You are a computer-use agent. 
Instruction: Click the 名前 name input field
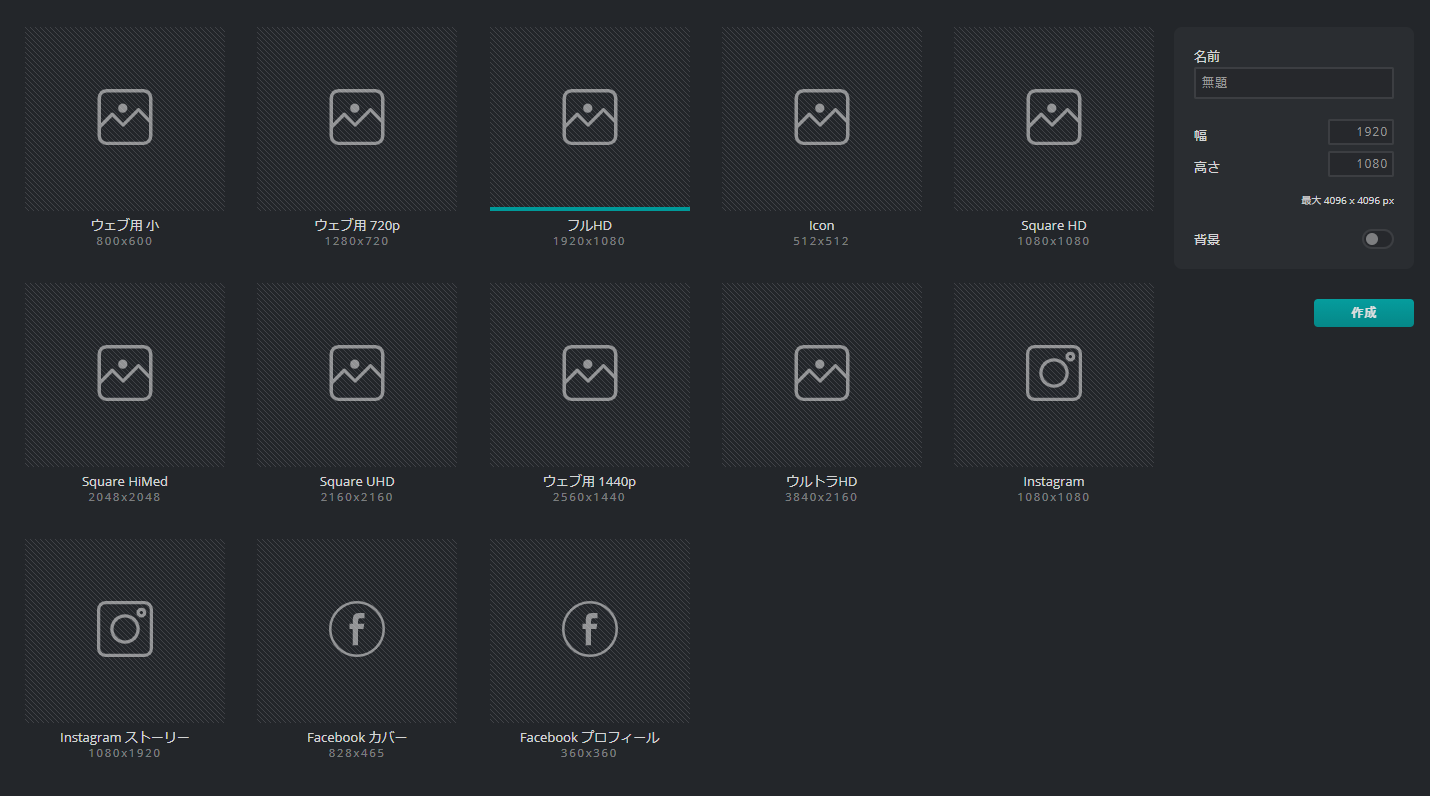coord(1293,83)
